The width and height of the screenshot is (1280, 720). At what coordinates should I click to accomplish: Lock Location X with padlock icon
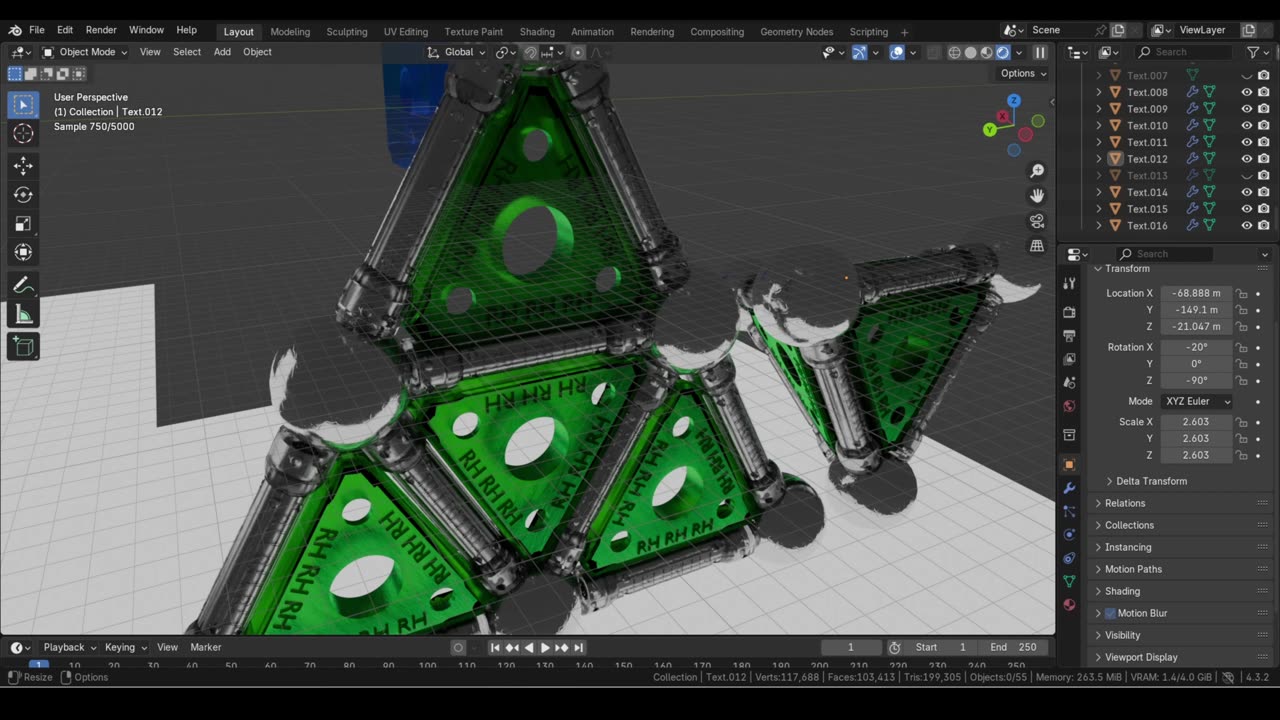click(x=1242, y=293)
